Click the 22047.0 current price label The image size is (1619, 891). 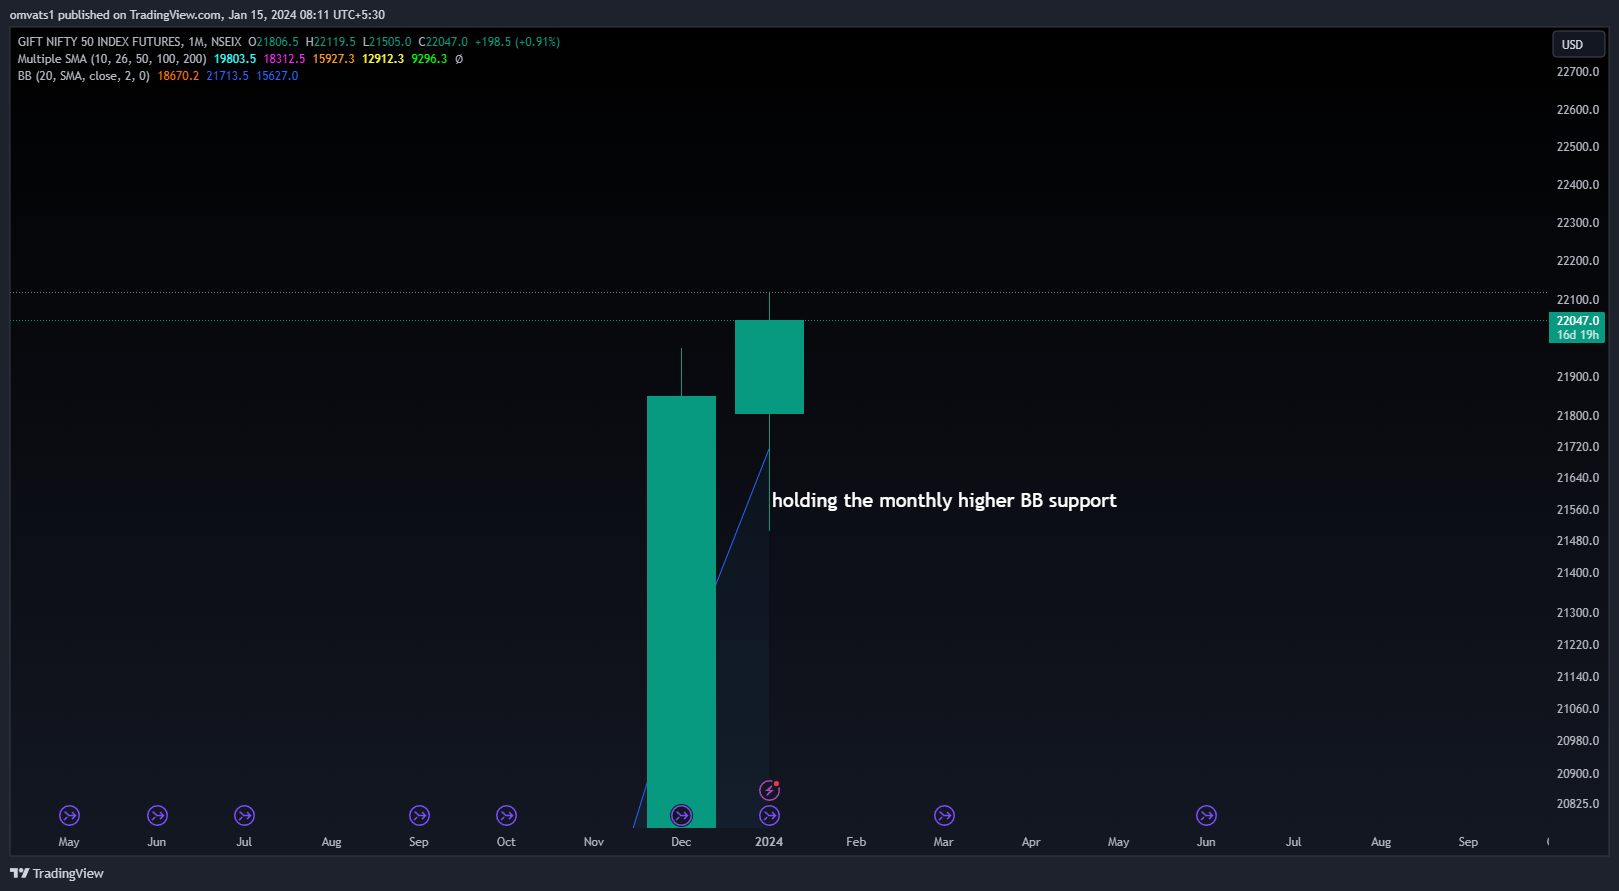1577,321
